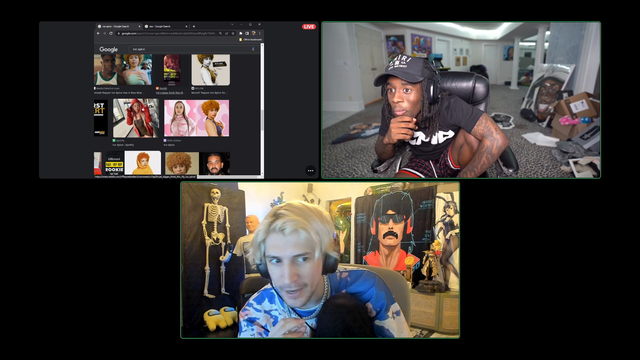The image size is (640, 360).
Task: Open the browser side panel icon
Action: 247,33
